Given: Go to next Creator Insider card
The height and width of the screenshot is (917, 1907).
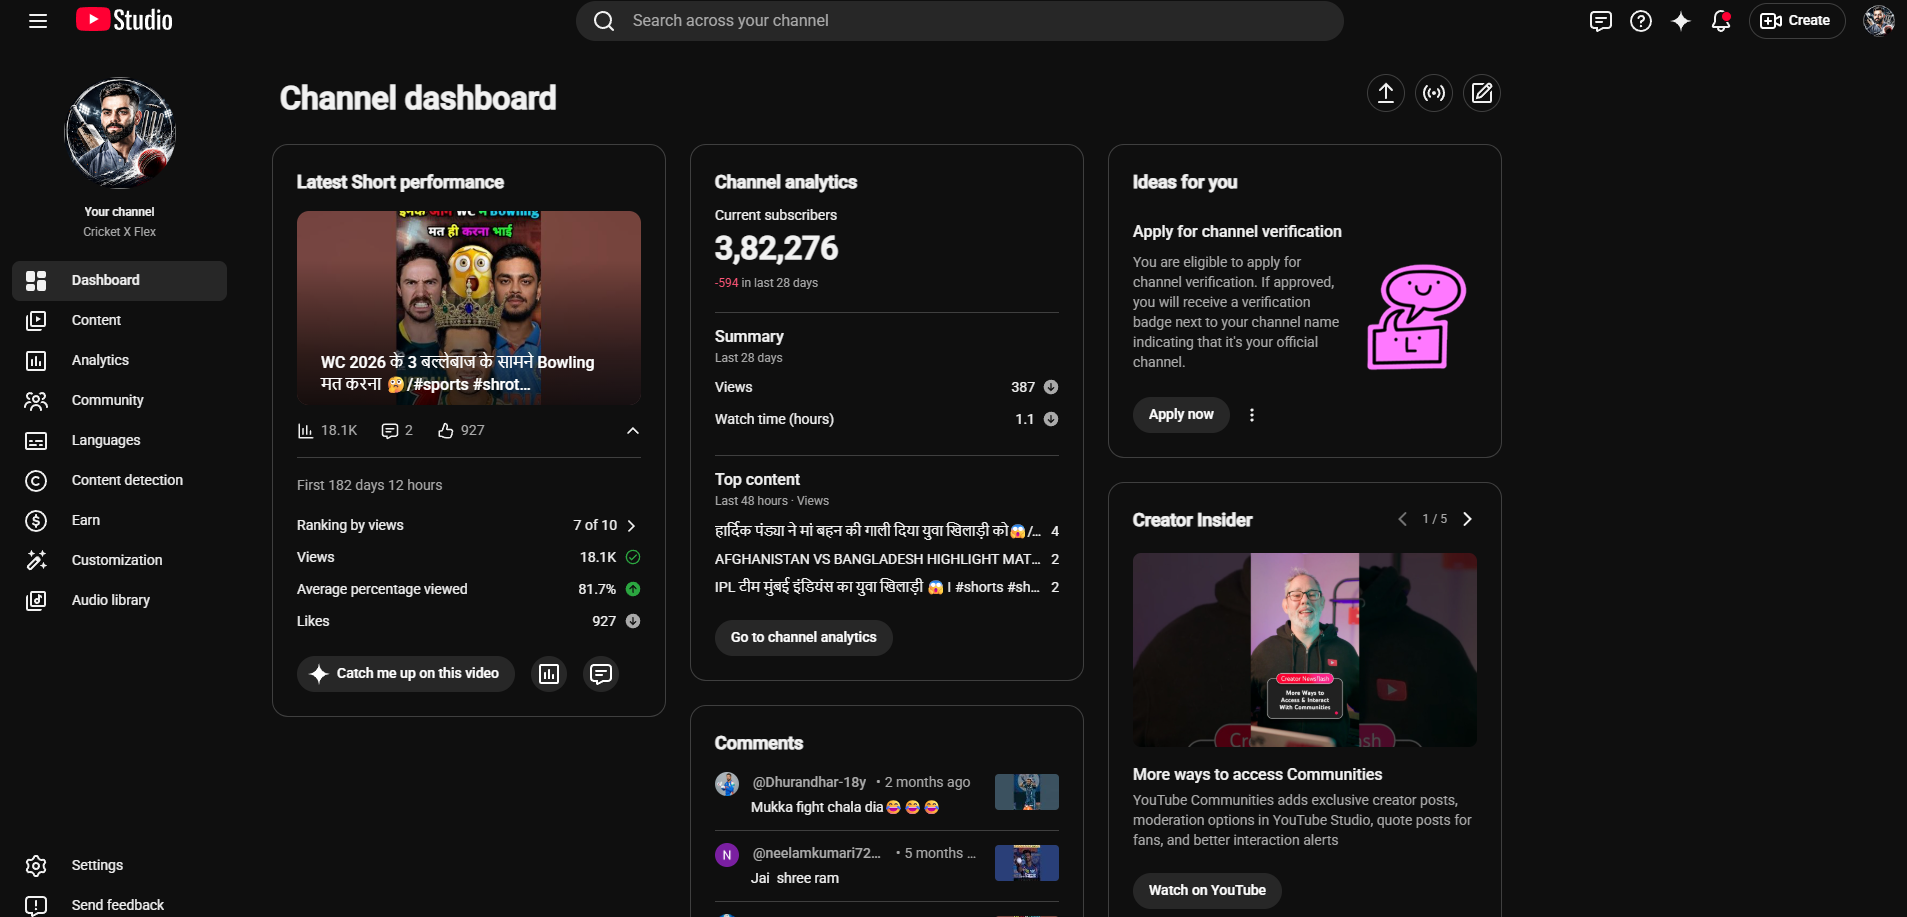Looking at the screenshot, I should [x=1467, y=519].
